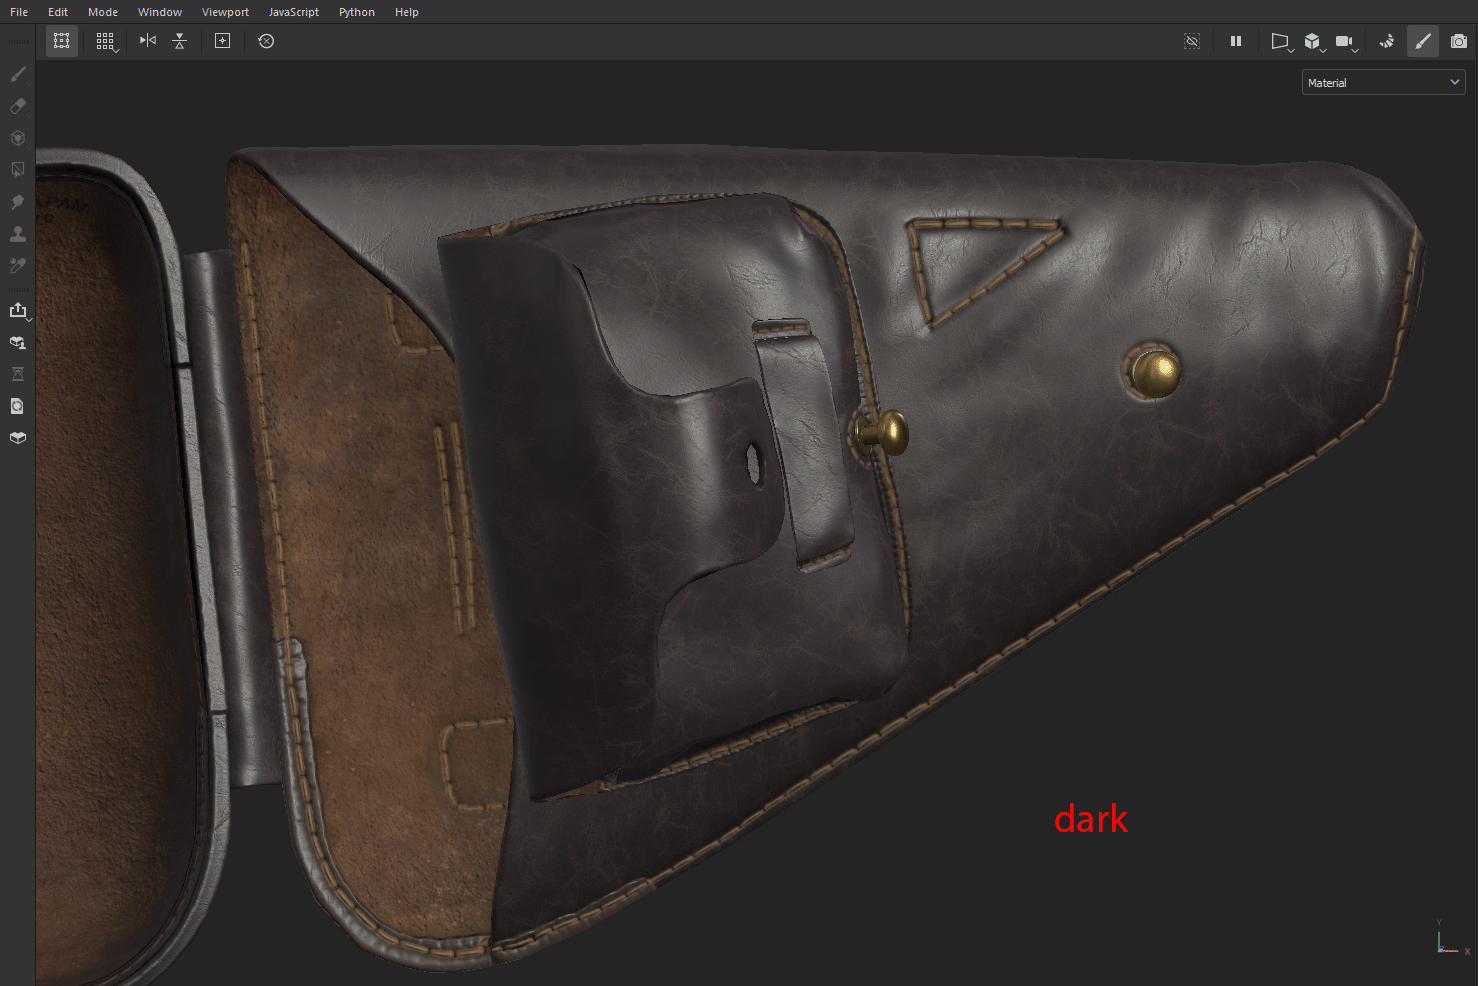Open the Material channel dropdown

click(1383, 82)
